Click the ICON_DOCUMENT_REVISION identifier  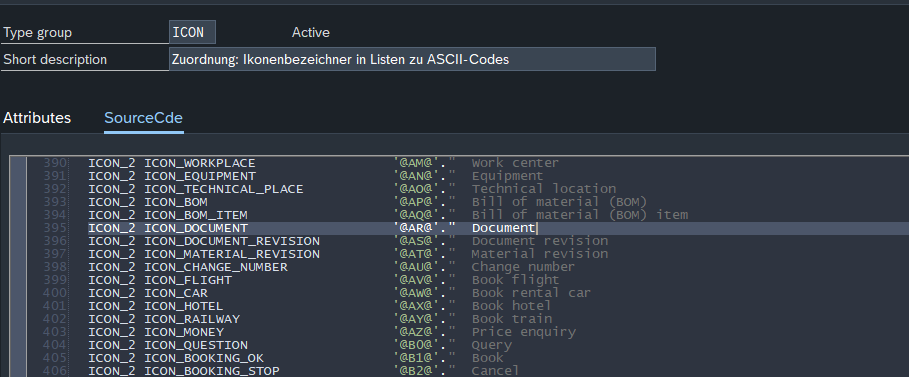point(232,241)
